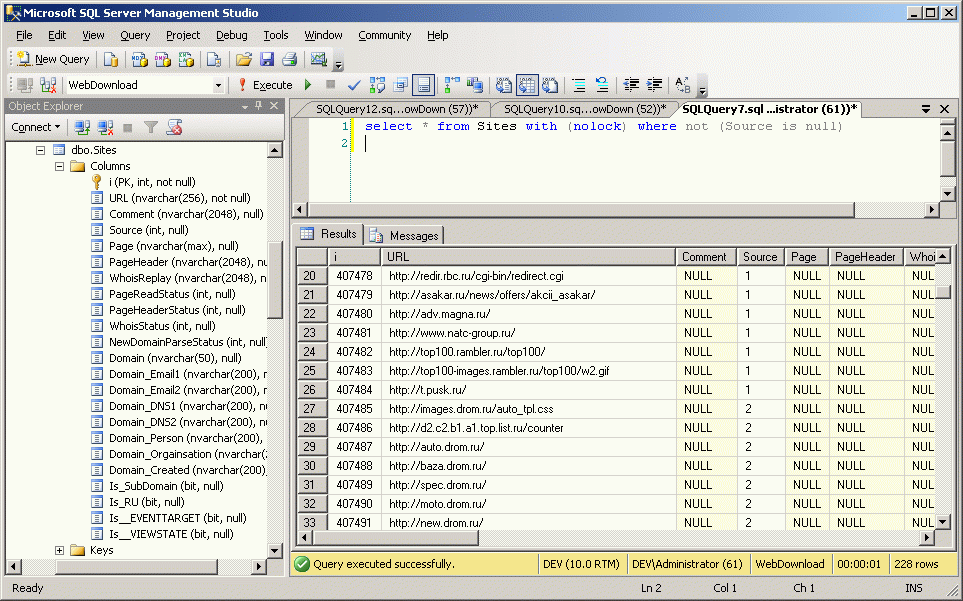
Task: Uncomment the selected lines icon
Action: pyautogui.click(x=602, y=85)
